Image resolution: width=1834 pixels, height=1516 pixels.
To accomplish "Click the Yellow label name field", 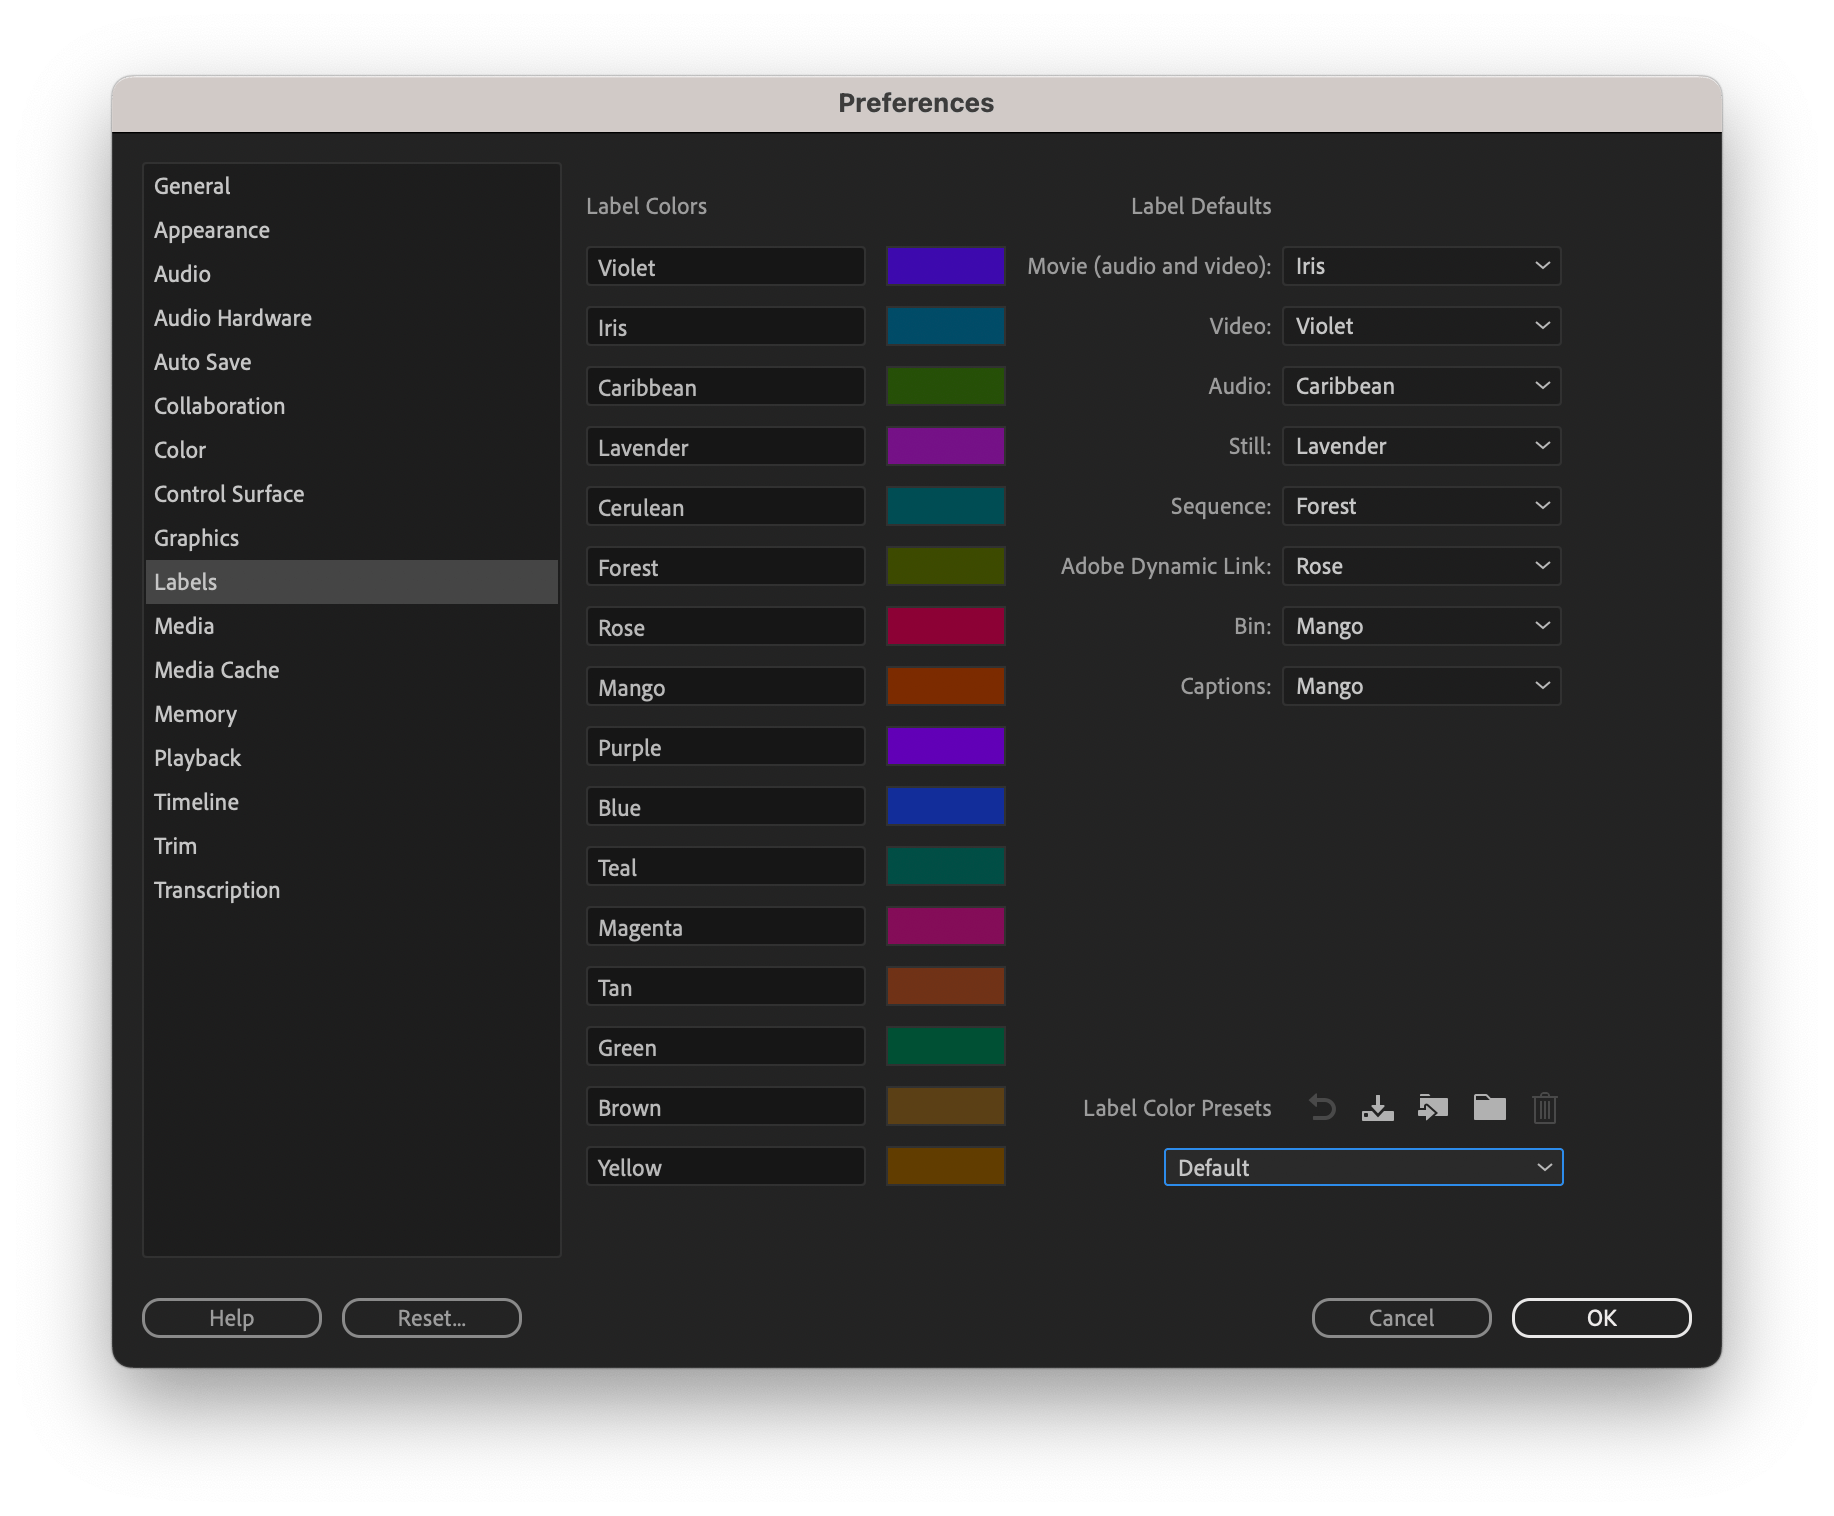I will (x=725, y=1166).
